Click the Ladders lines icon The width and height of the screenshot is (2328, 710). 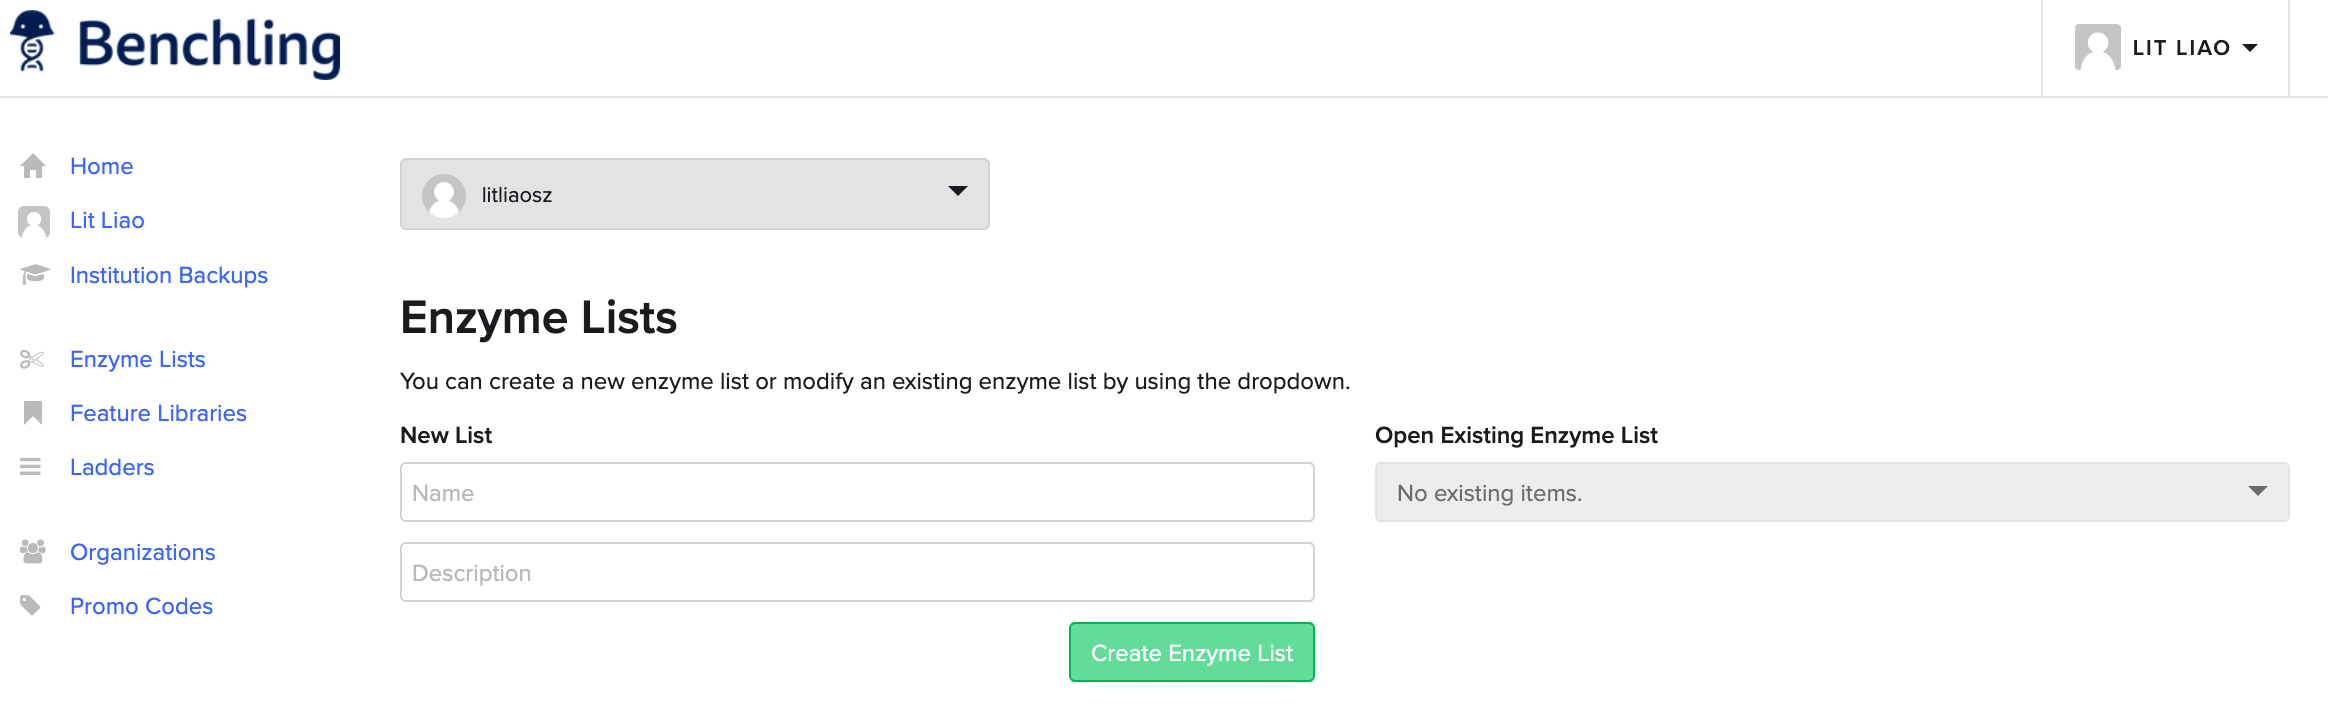click(x=31, y=467)
